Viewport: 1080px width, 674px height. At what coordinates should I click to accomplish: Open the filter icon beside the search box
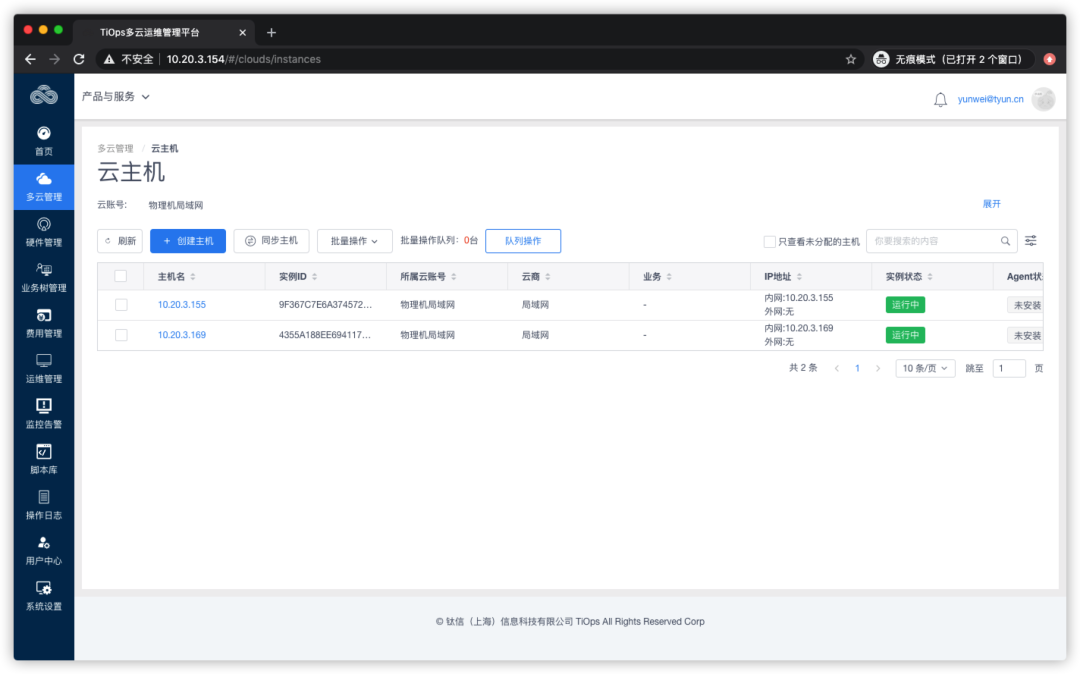pos(1030,240)
